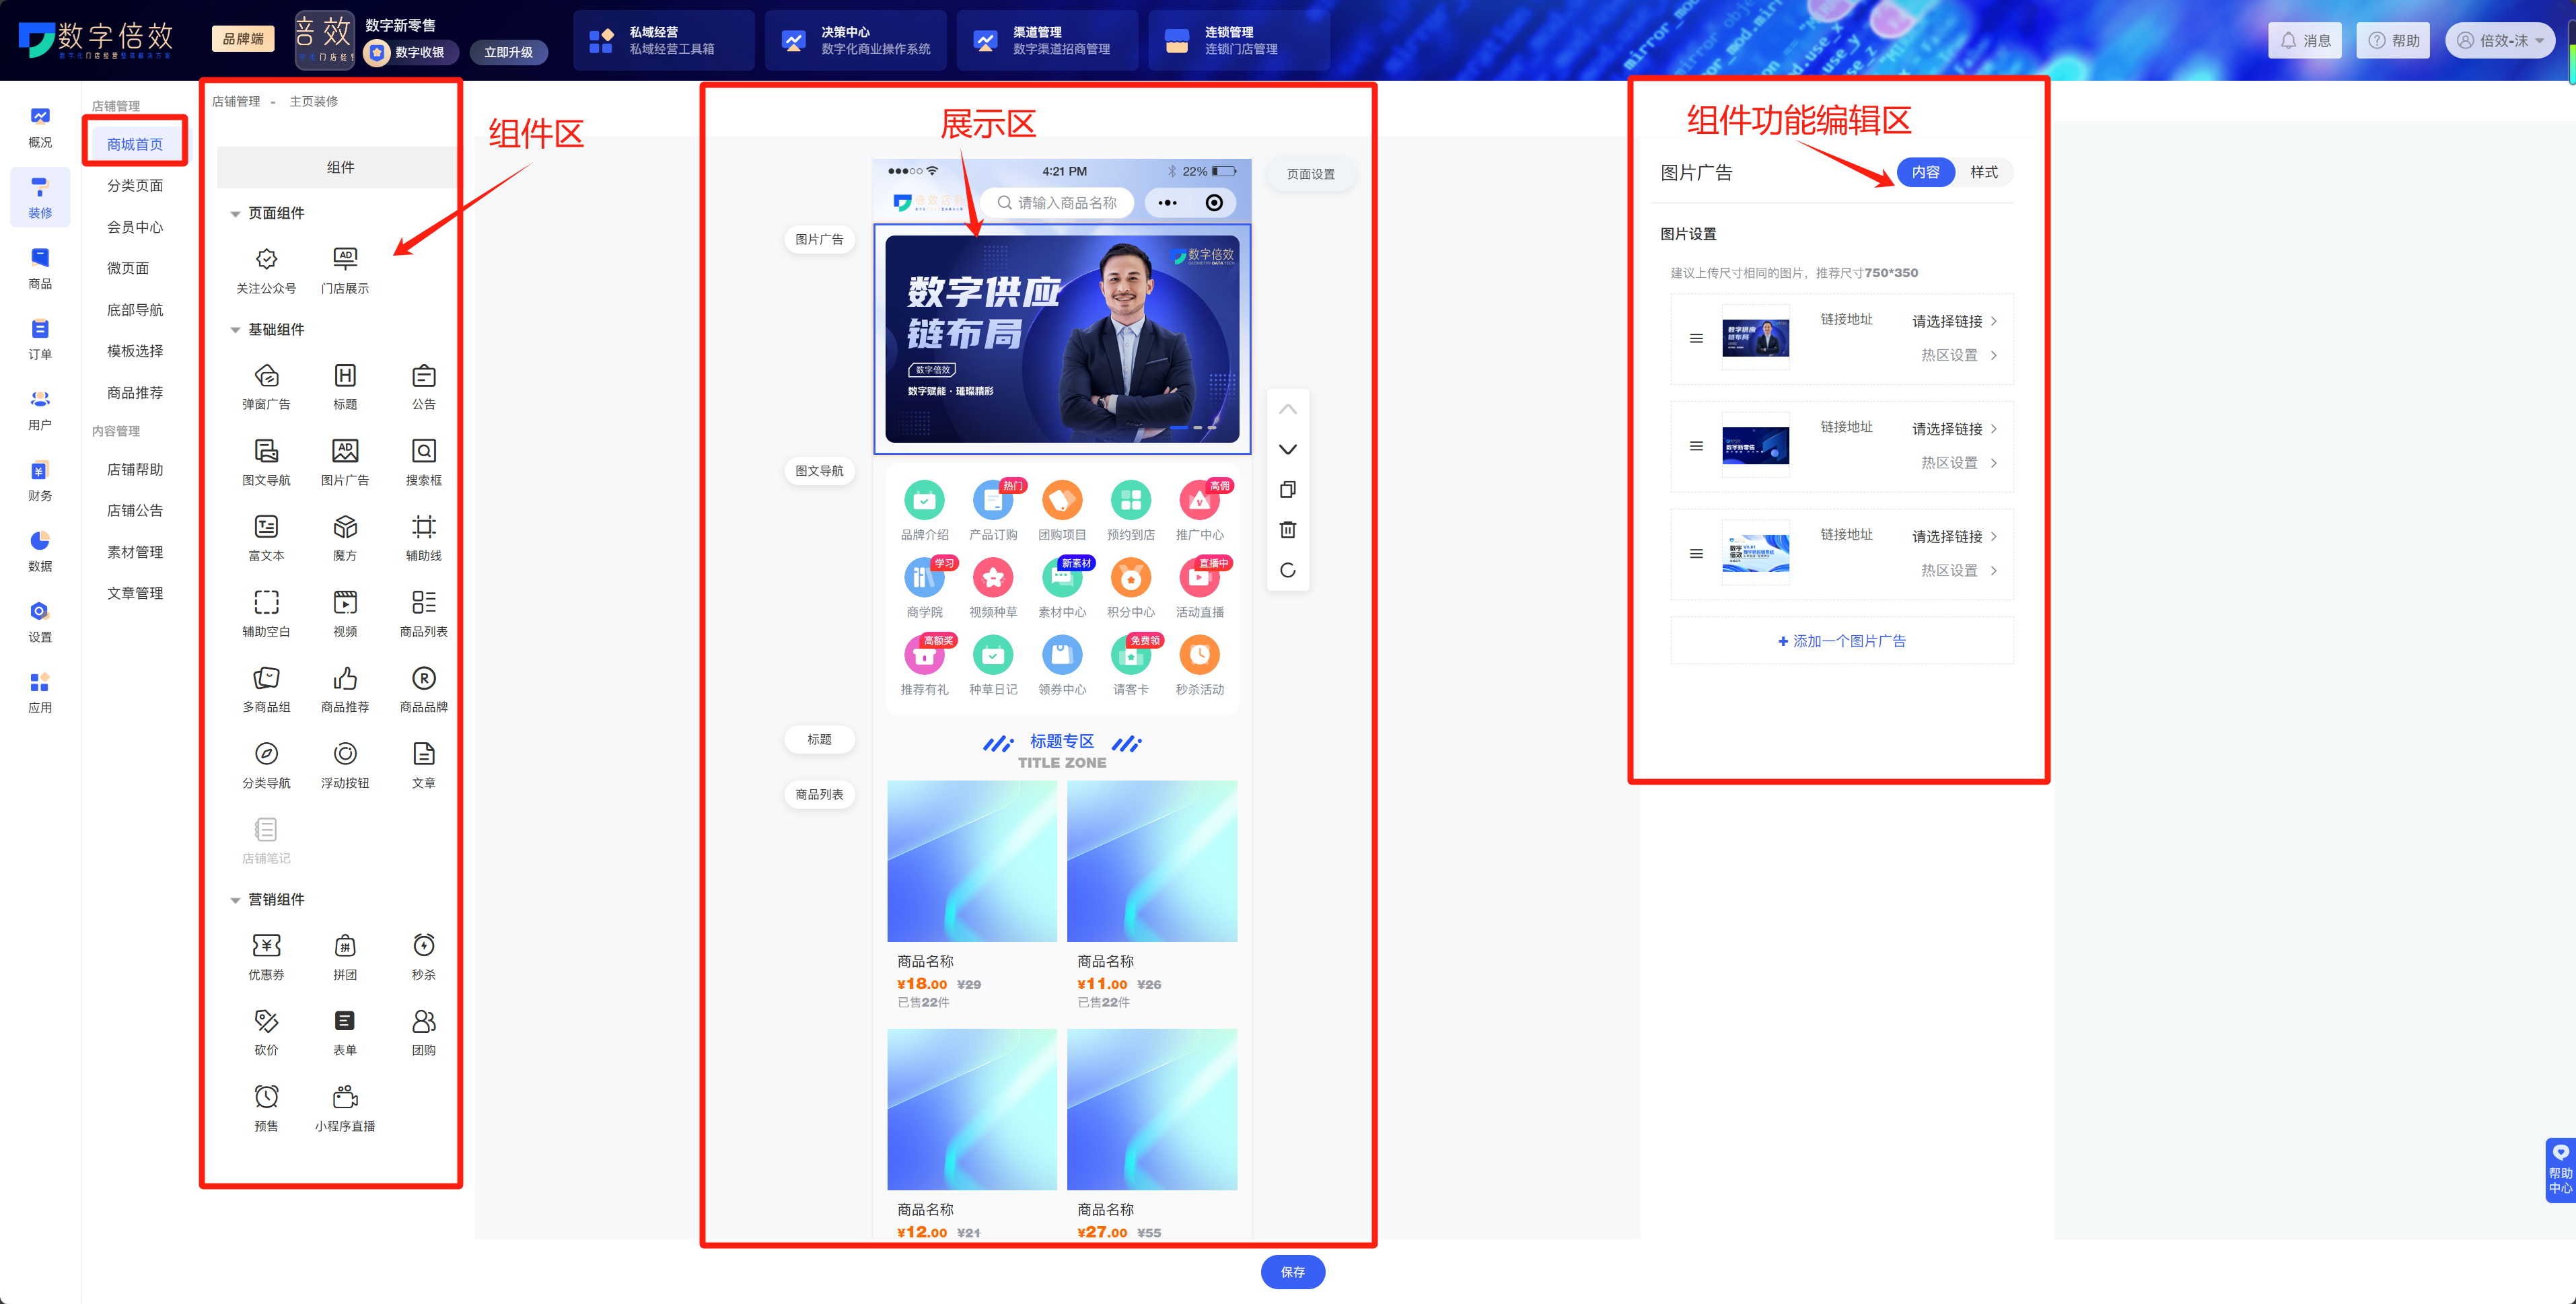The height and width of the screenshot is (1304, 2576).
Task: Select the 商品列表 component icon
Action: 424,602
